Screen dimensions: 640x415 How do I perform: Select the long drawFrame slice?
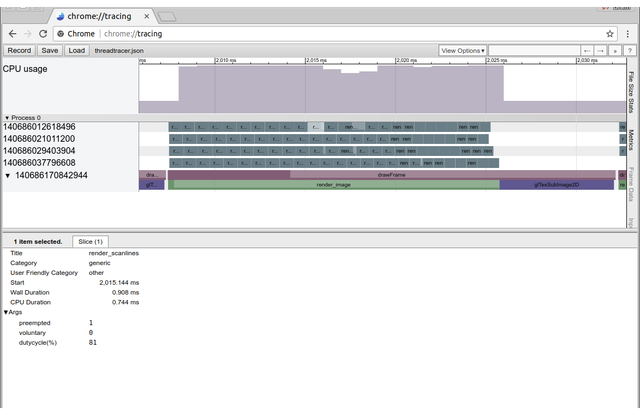391,175
